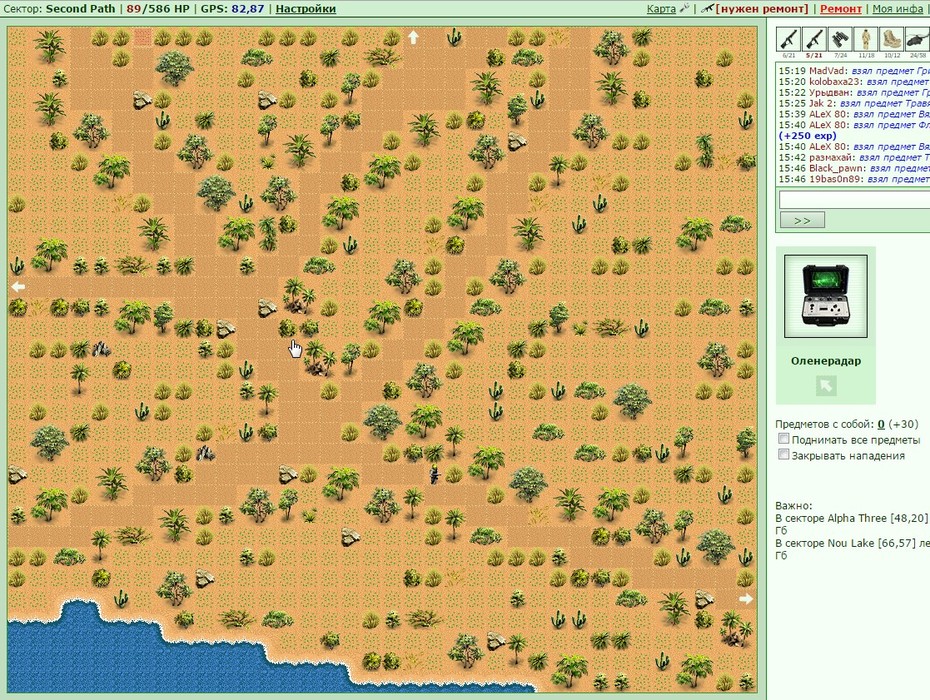Open the Карта map link

[x=661, y=9]
